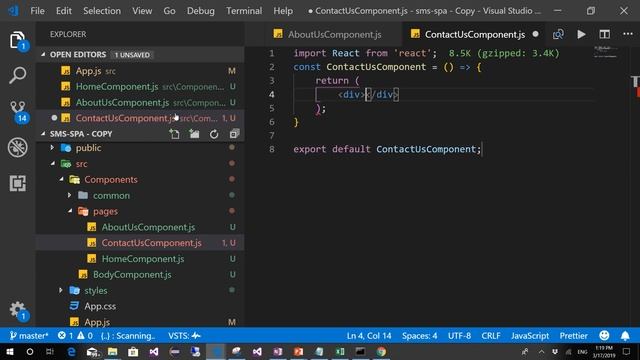This screenshot has width=640, height=360.
Task: Open App.css in the explorer tree
Action: (140, 306)
